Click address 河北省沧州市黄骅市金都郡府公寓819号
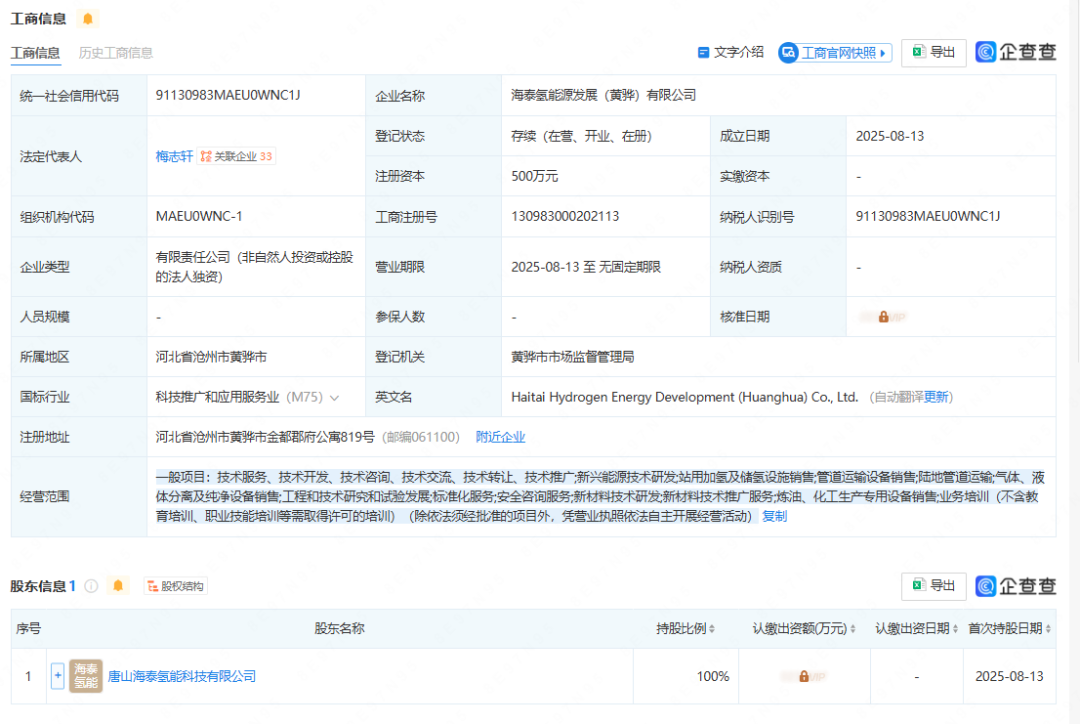This screenshot has width=1080, height=724. tap(265, 437)
